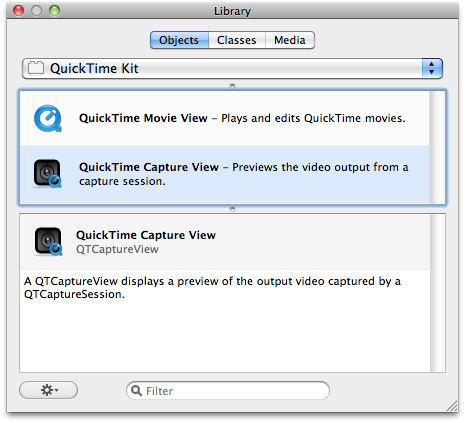Click the object list vertical scrollbar

click(x=437, y=147)
